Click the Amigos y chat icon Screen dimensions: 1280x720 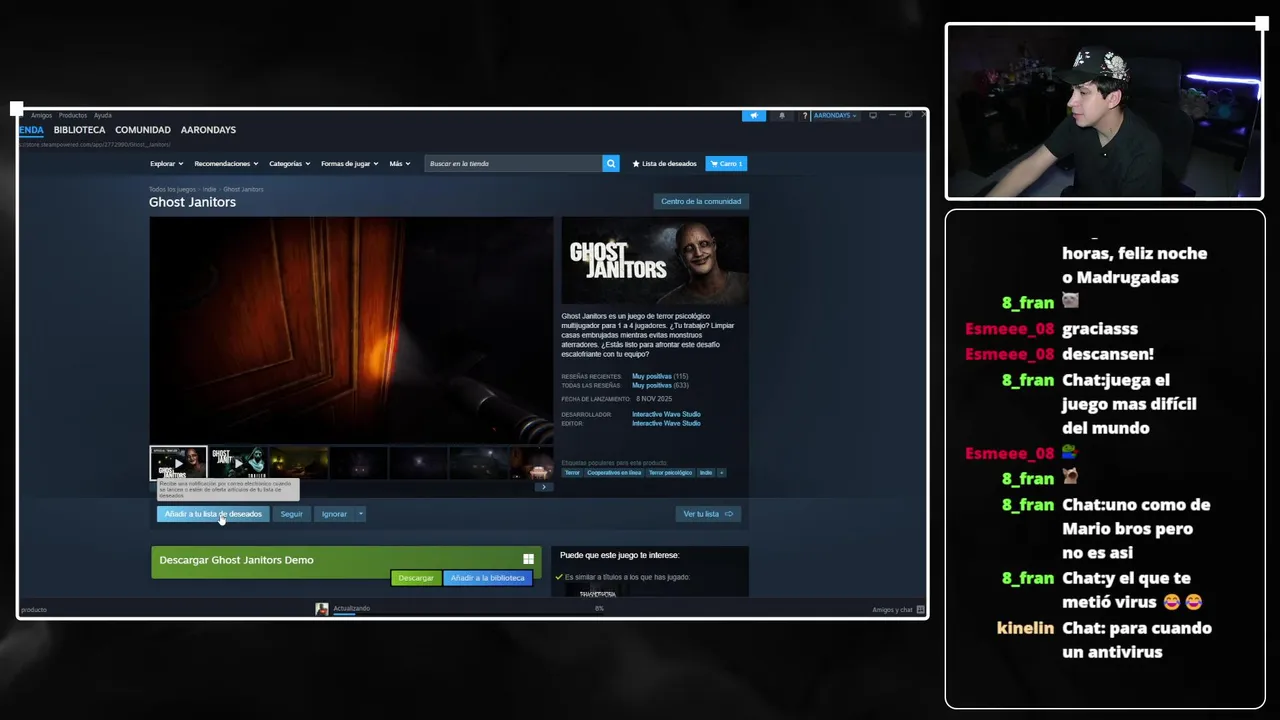click(x=920, y=609)
